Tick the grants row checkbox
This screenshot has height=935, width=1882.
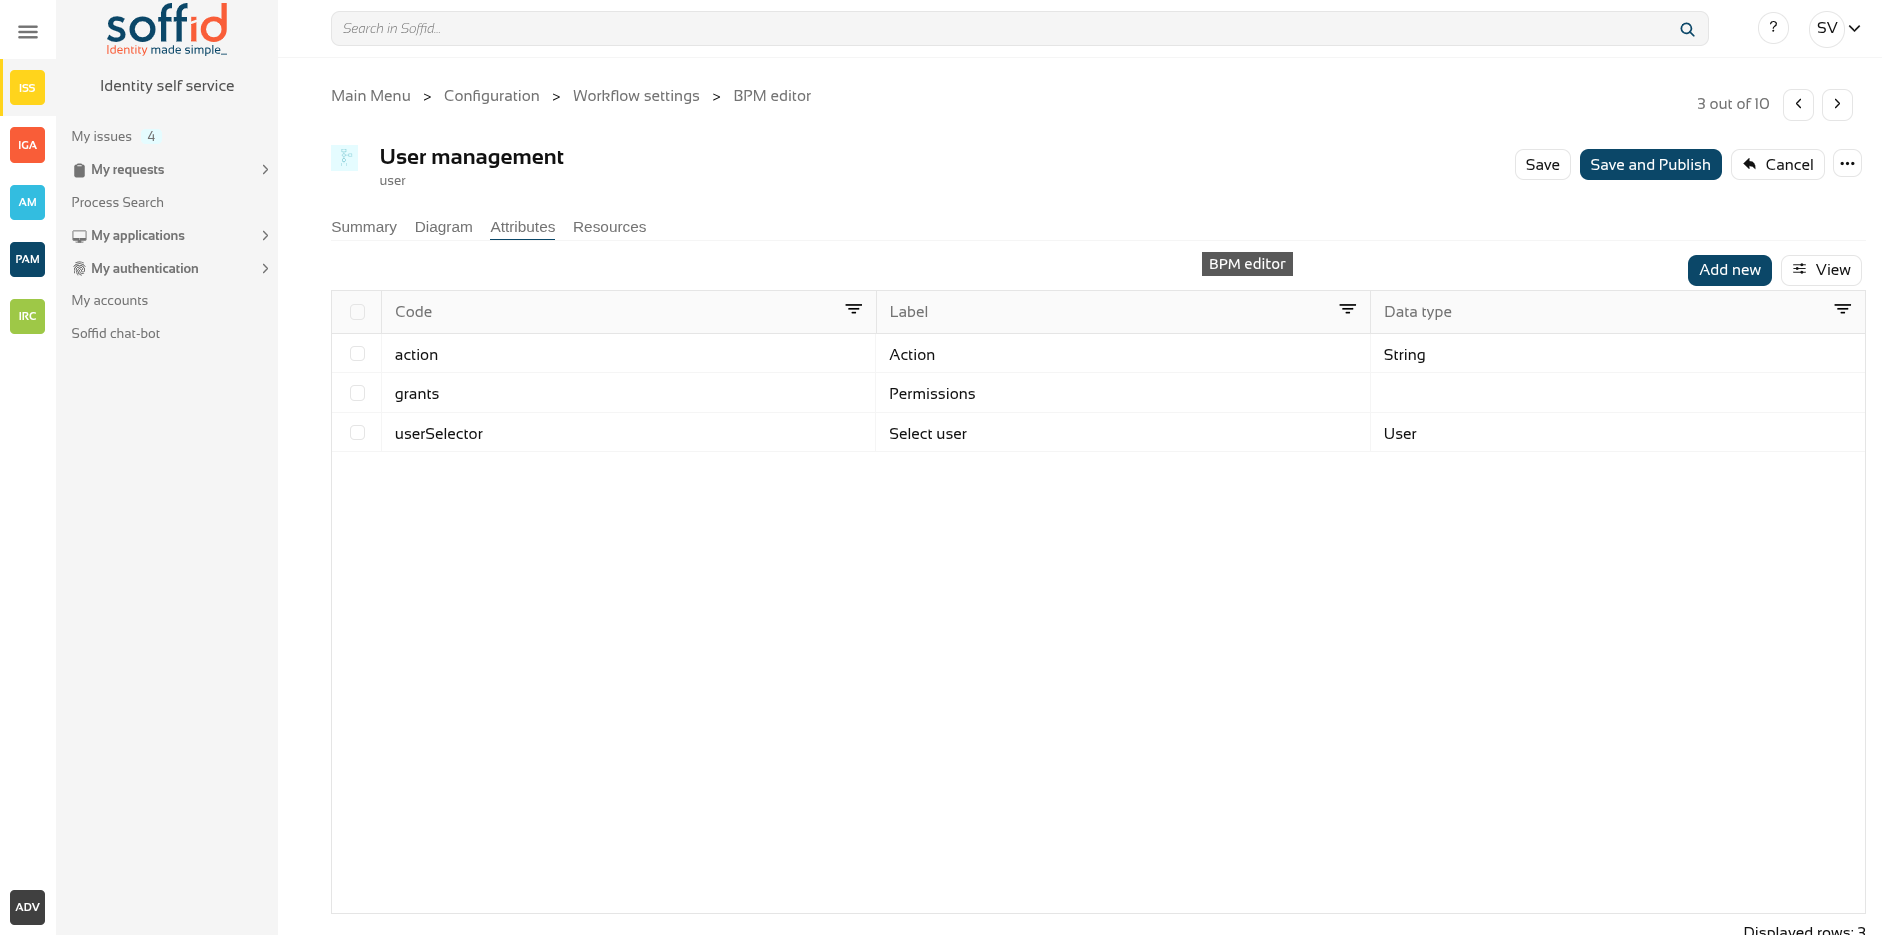[x=357, y=393]
